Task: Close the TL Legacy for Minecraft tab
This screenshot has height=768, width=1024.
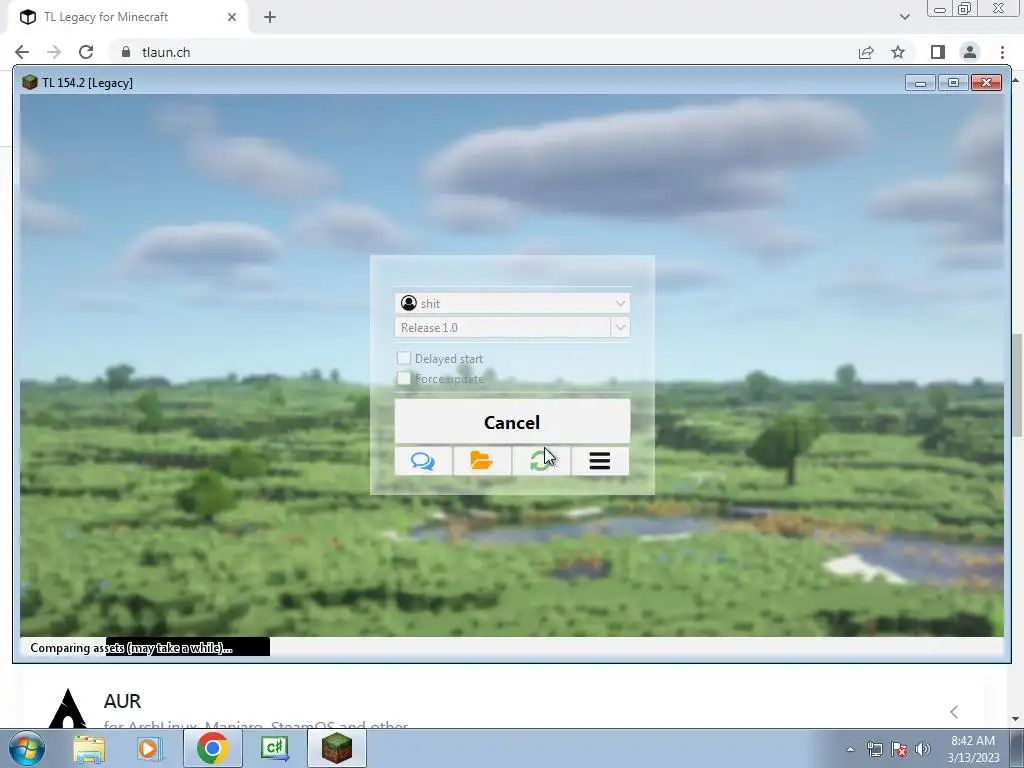Action: [x=232, y=17]
